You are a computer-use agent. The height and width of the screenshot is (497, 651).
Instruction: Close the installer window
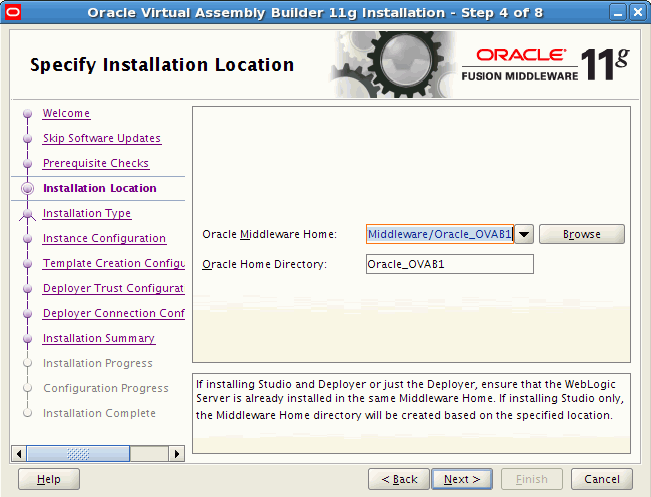click(x=637, y=12)
